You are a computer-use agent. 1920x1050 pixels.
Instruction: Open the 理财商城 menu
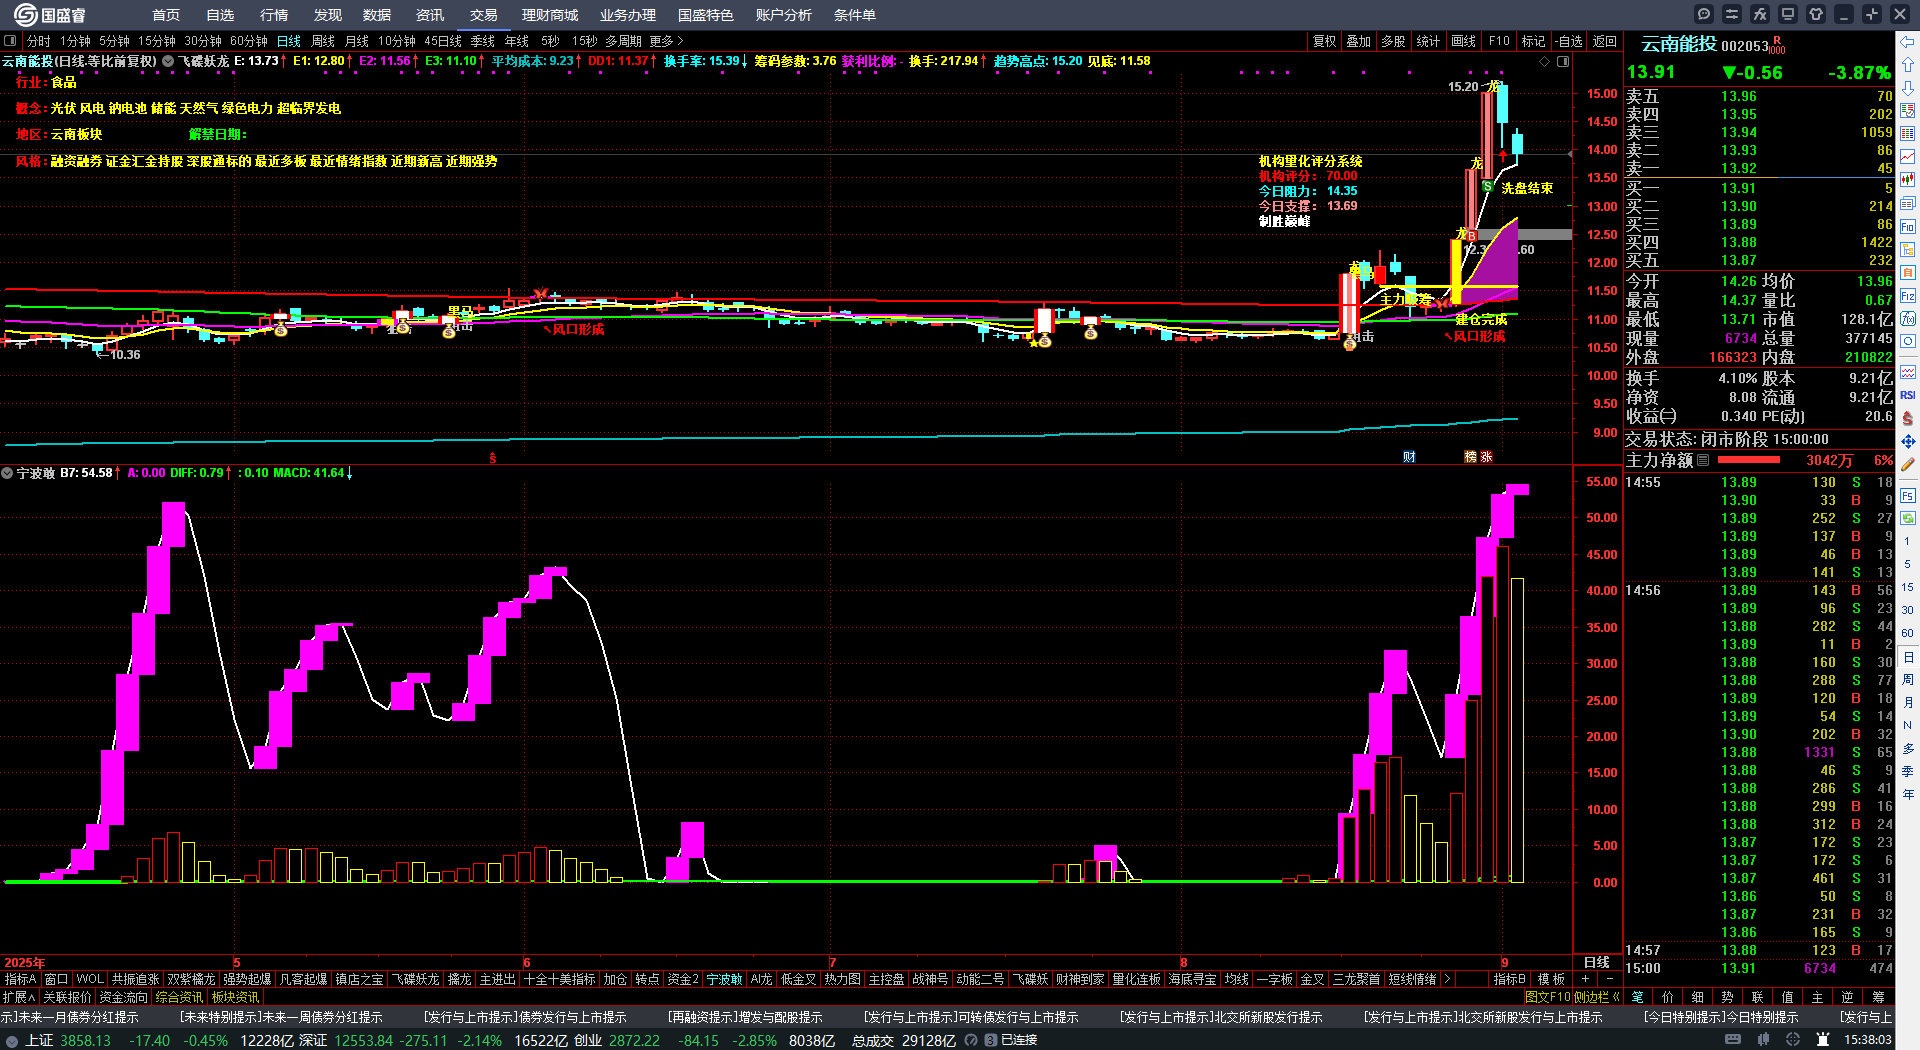click(550, 15)
